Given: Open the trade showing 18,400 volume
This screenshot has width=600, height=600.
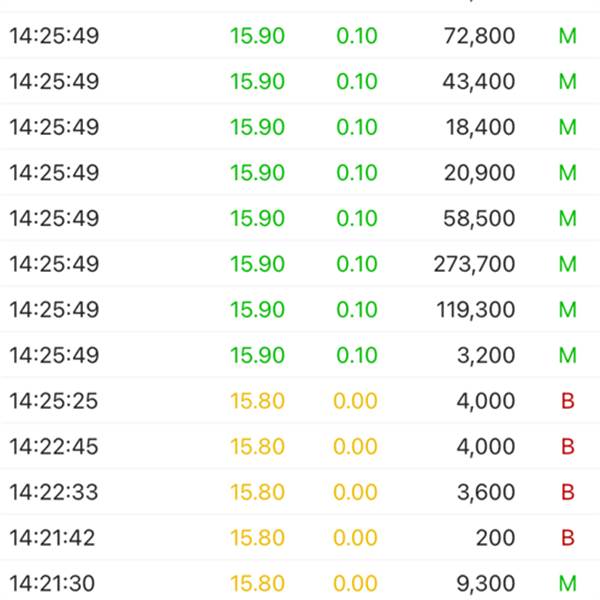Looking at the screenshot, I should pos(478,127).
